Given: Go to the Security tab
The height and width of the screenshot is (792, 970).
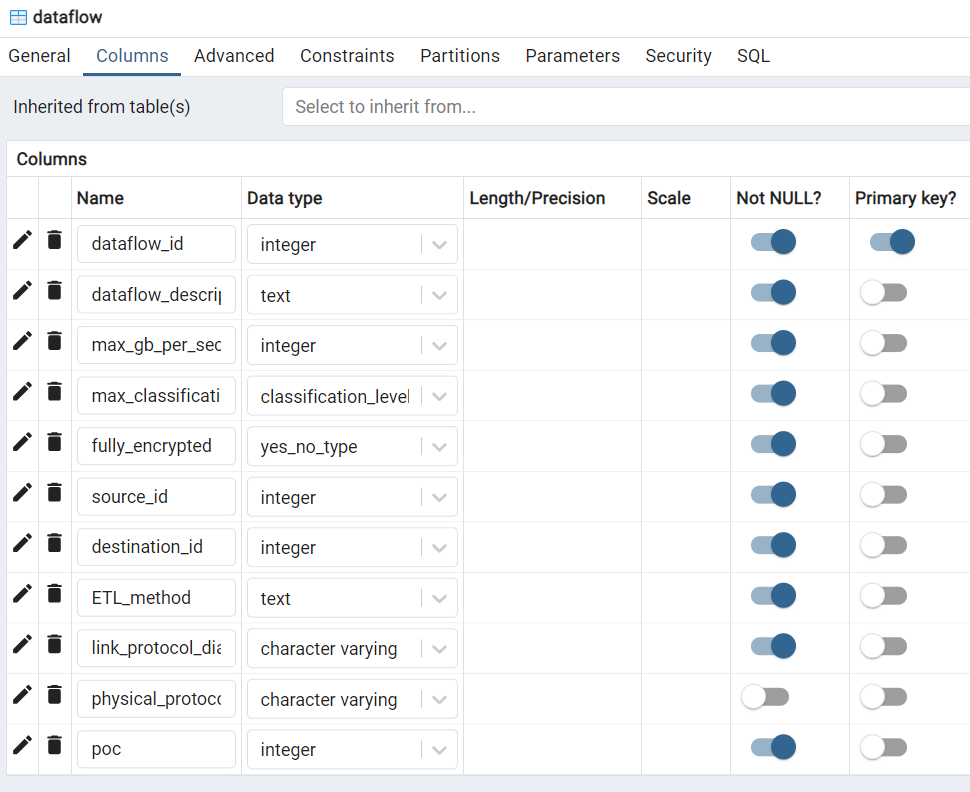Looking at the screenshot, I should [x=678, y=56].
